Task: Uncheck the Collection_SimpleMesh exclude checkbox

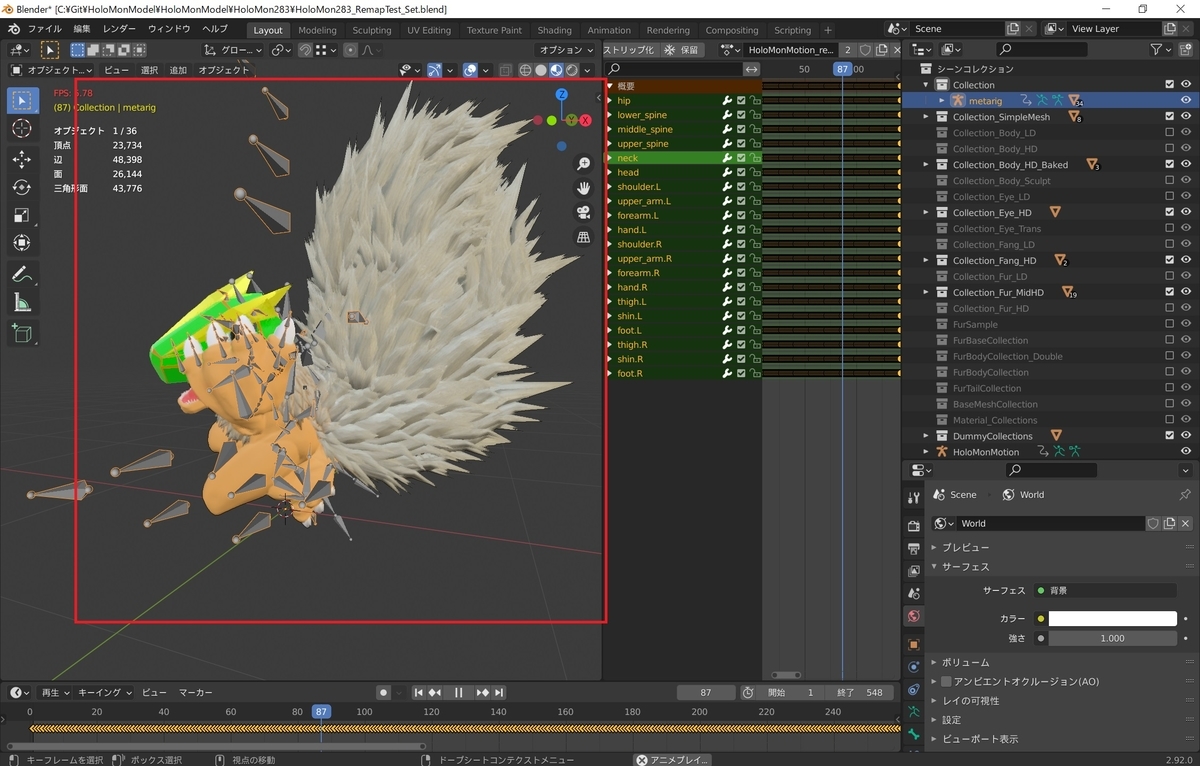Action: 1169,117
